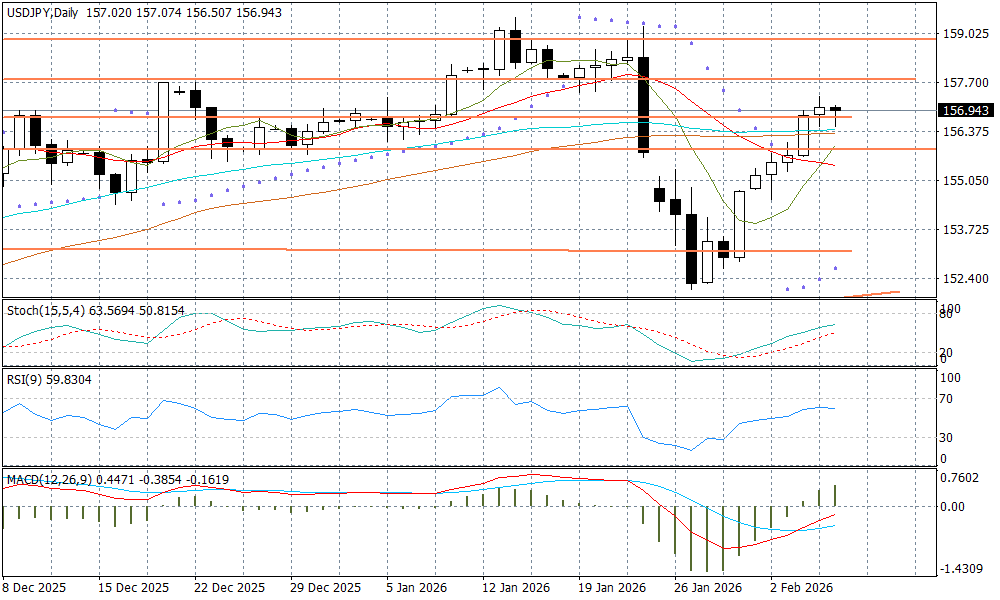Click the MACD(12,26,9) indicator label
Image resolution: width=1000 pixels, height=600 pixels.
click(x=48, y=480)
